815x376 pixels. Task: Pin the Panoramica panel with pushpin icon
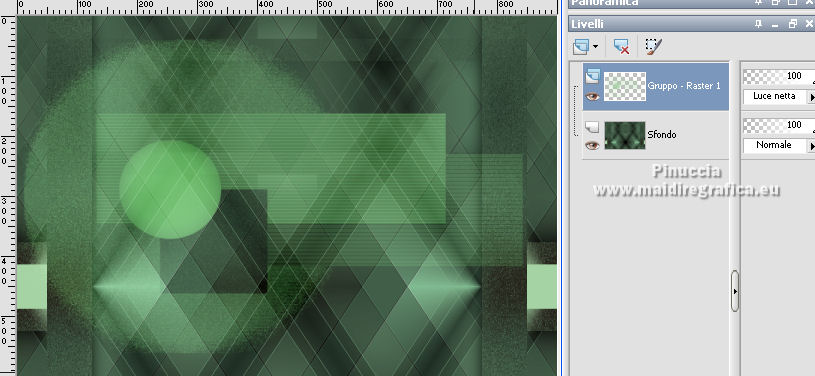(x=758, y=3)
